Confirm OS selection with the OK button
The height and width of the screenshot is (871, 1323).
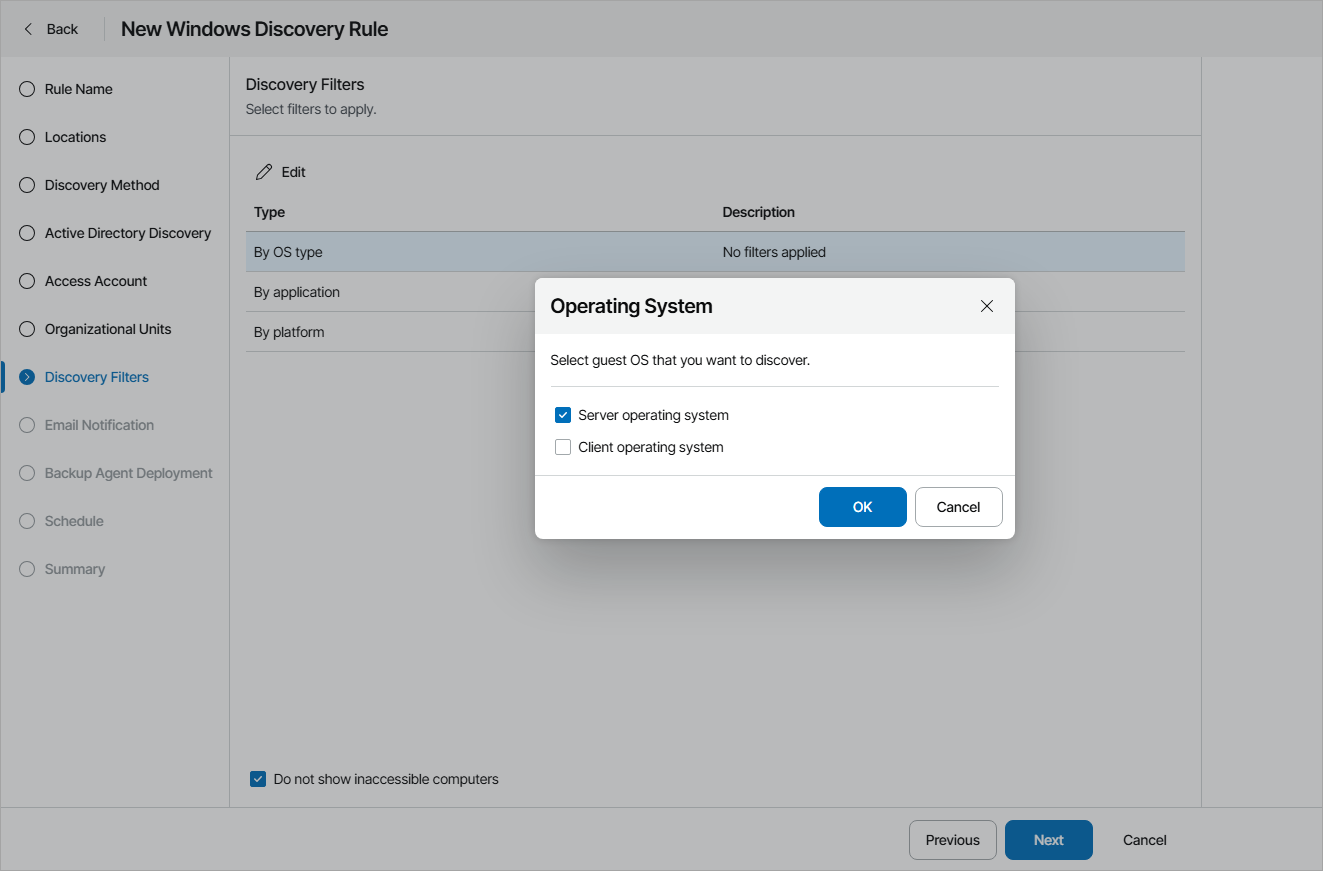(x=862, y=507)
